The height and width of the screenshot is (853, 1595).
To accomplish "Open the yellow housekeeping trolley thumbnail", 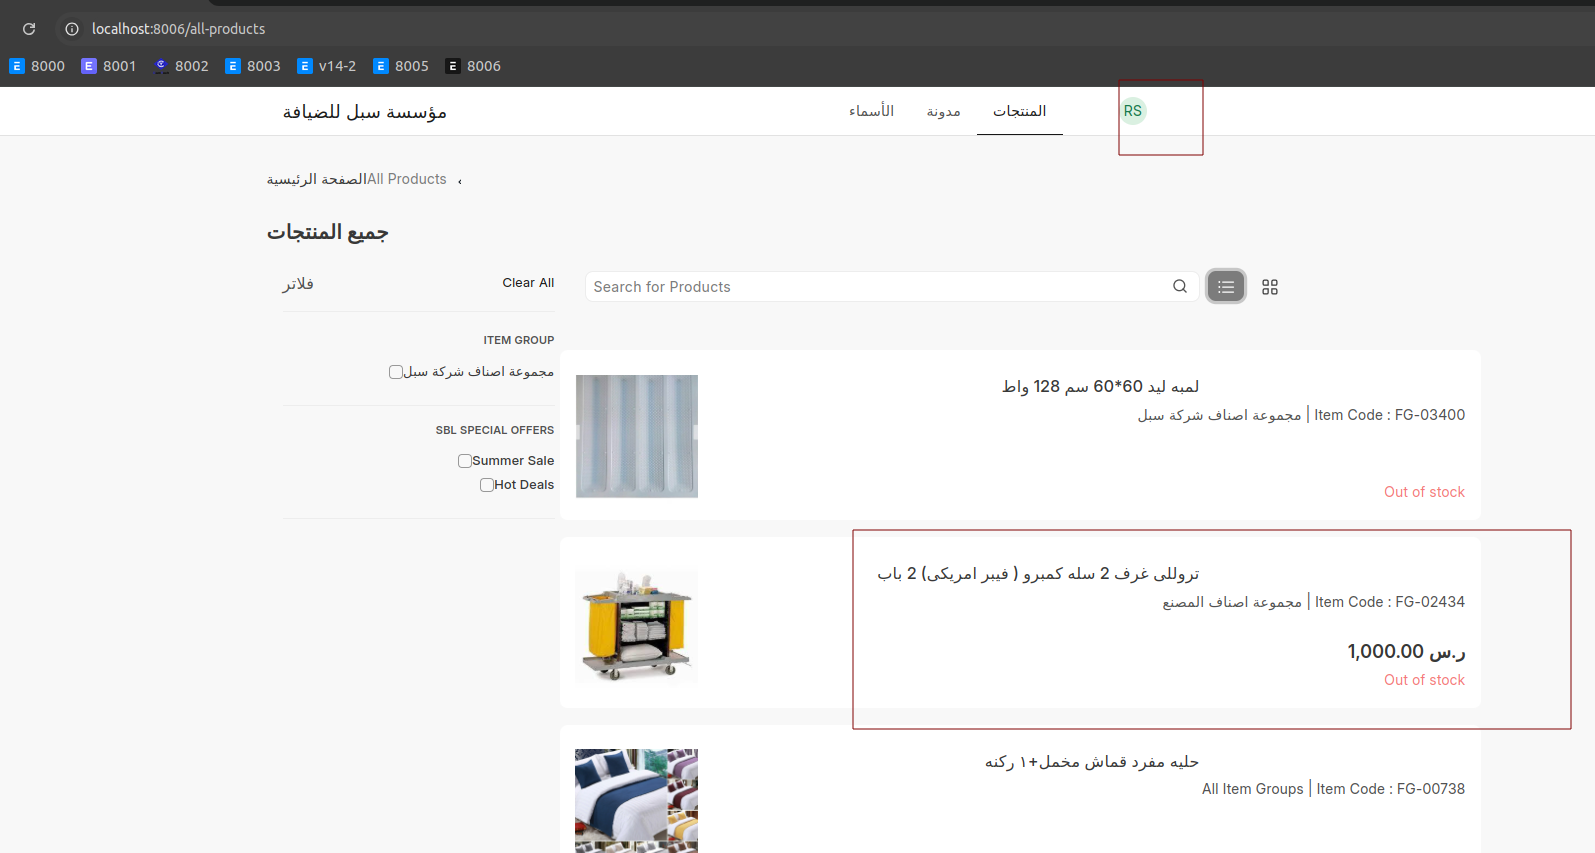I will (636, 625).
